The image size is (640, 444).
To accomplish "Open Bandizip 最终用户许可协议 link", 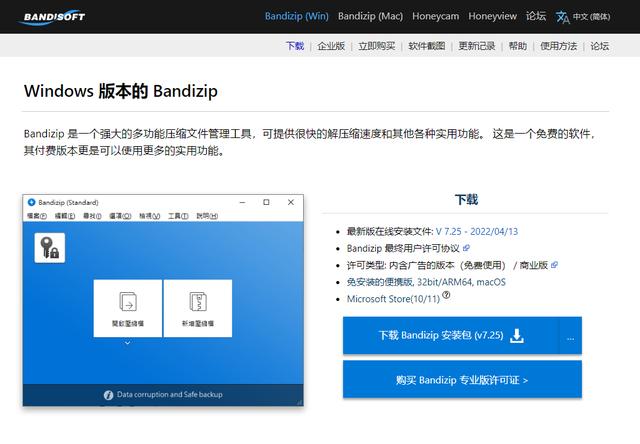I will [403, 248].
